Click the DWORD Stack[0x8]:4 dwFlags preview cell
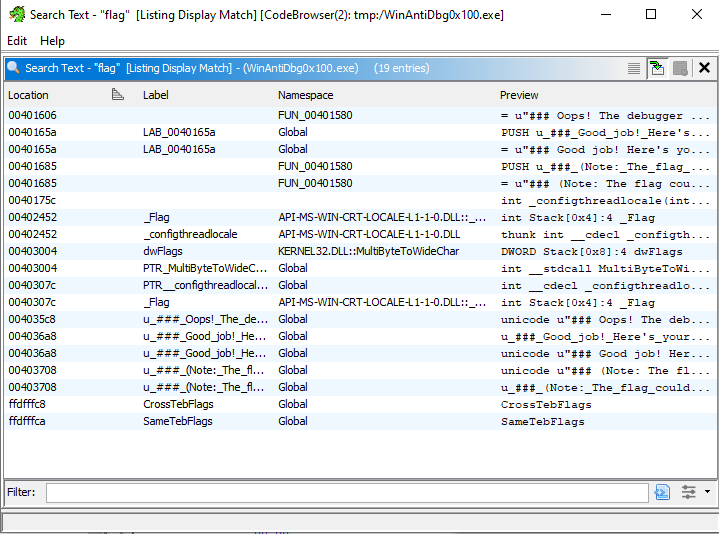The image size is (719, 534). coord(592,252)
